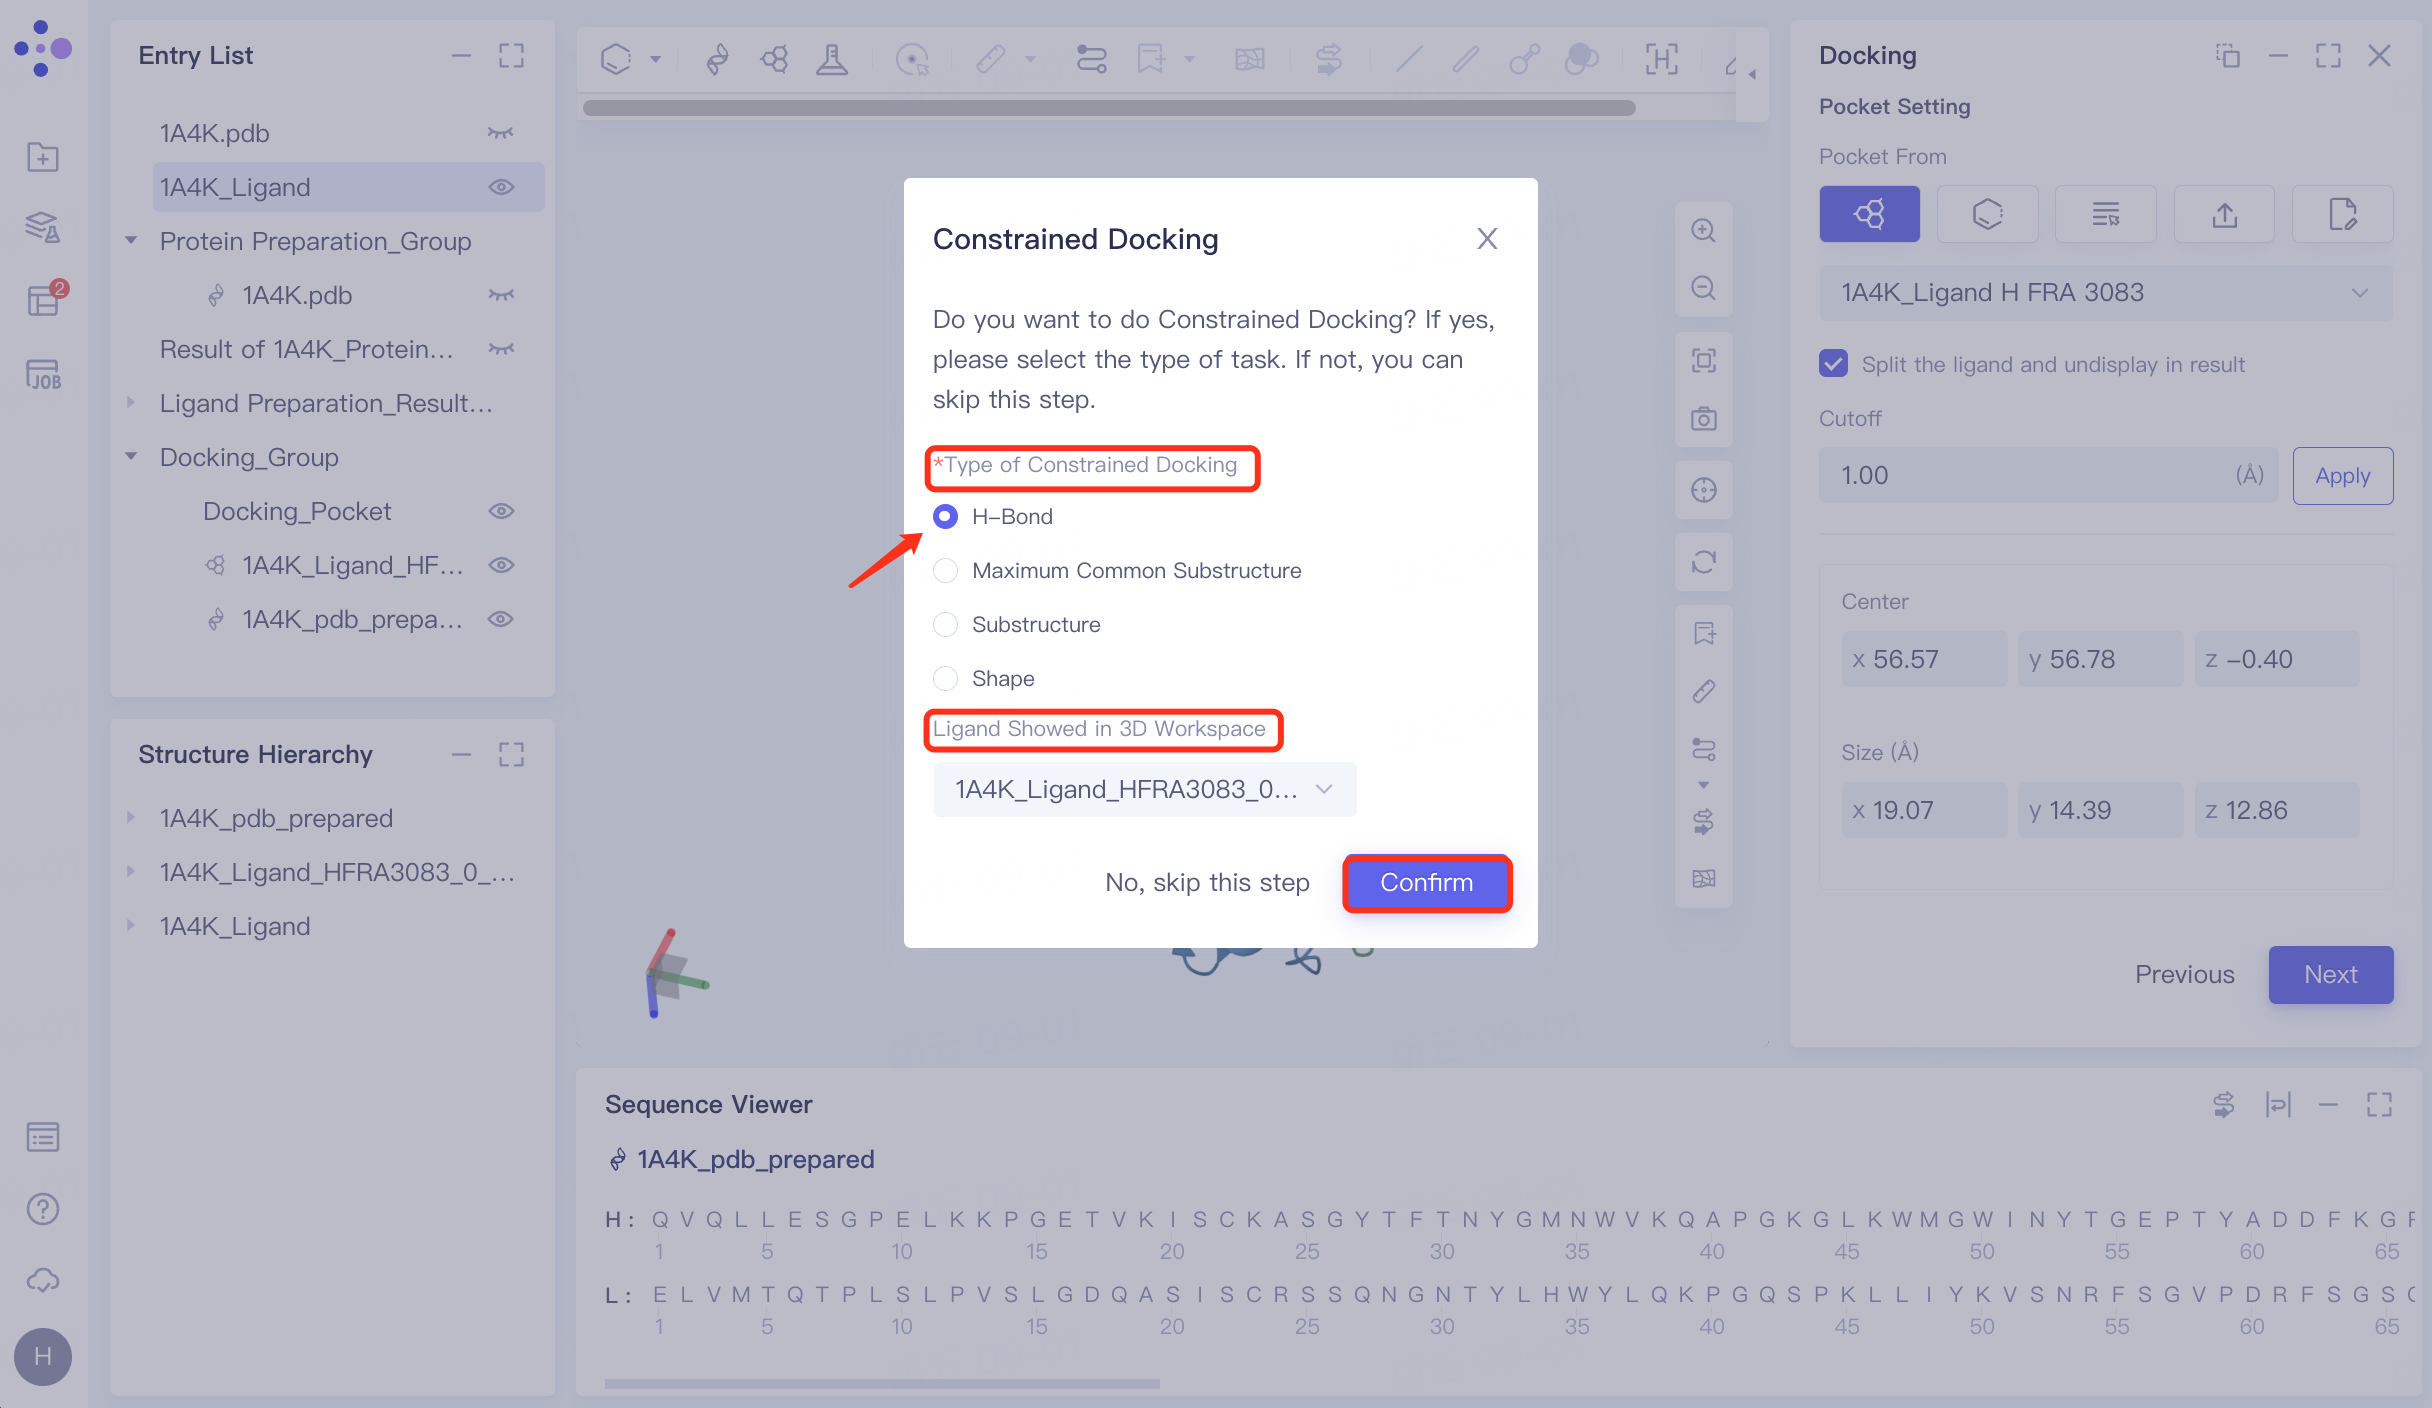2432x1408 pixels.
Task: Click the cloud icon in sidebar
Action: click(43, 1281)
